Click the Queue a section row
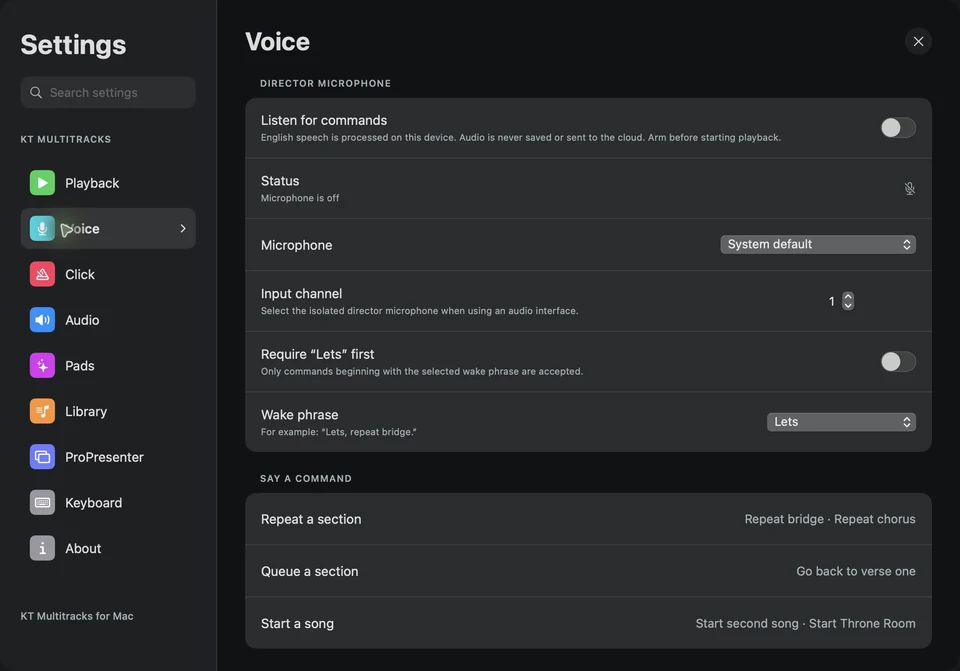Viewport: 960px width, 671px height. coord(588,571)
